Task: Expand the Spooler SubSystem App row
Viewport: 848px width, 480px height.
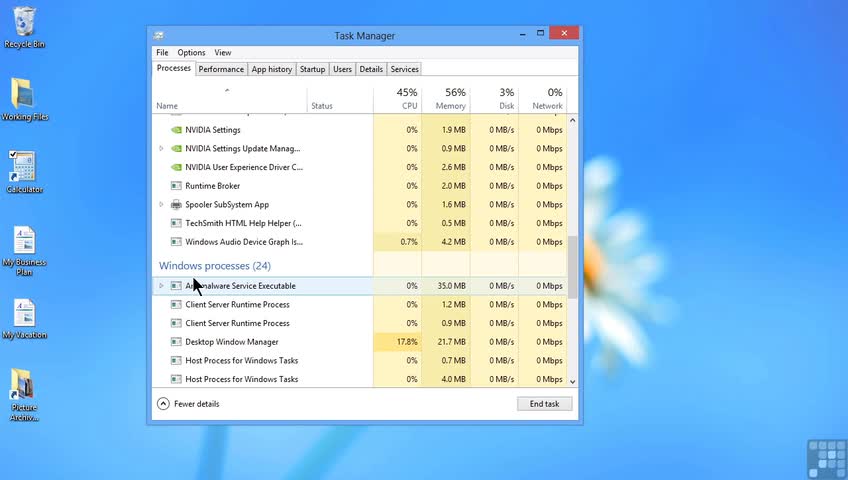Action: point(161,204)
